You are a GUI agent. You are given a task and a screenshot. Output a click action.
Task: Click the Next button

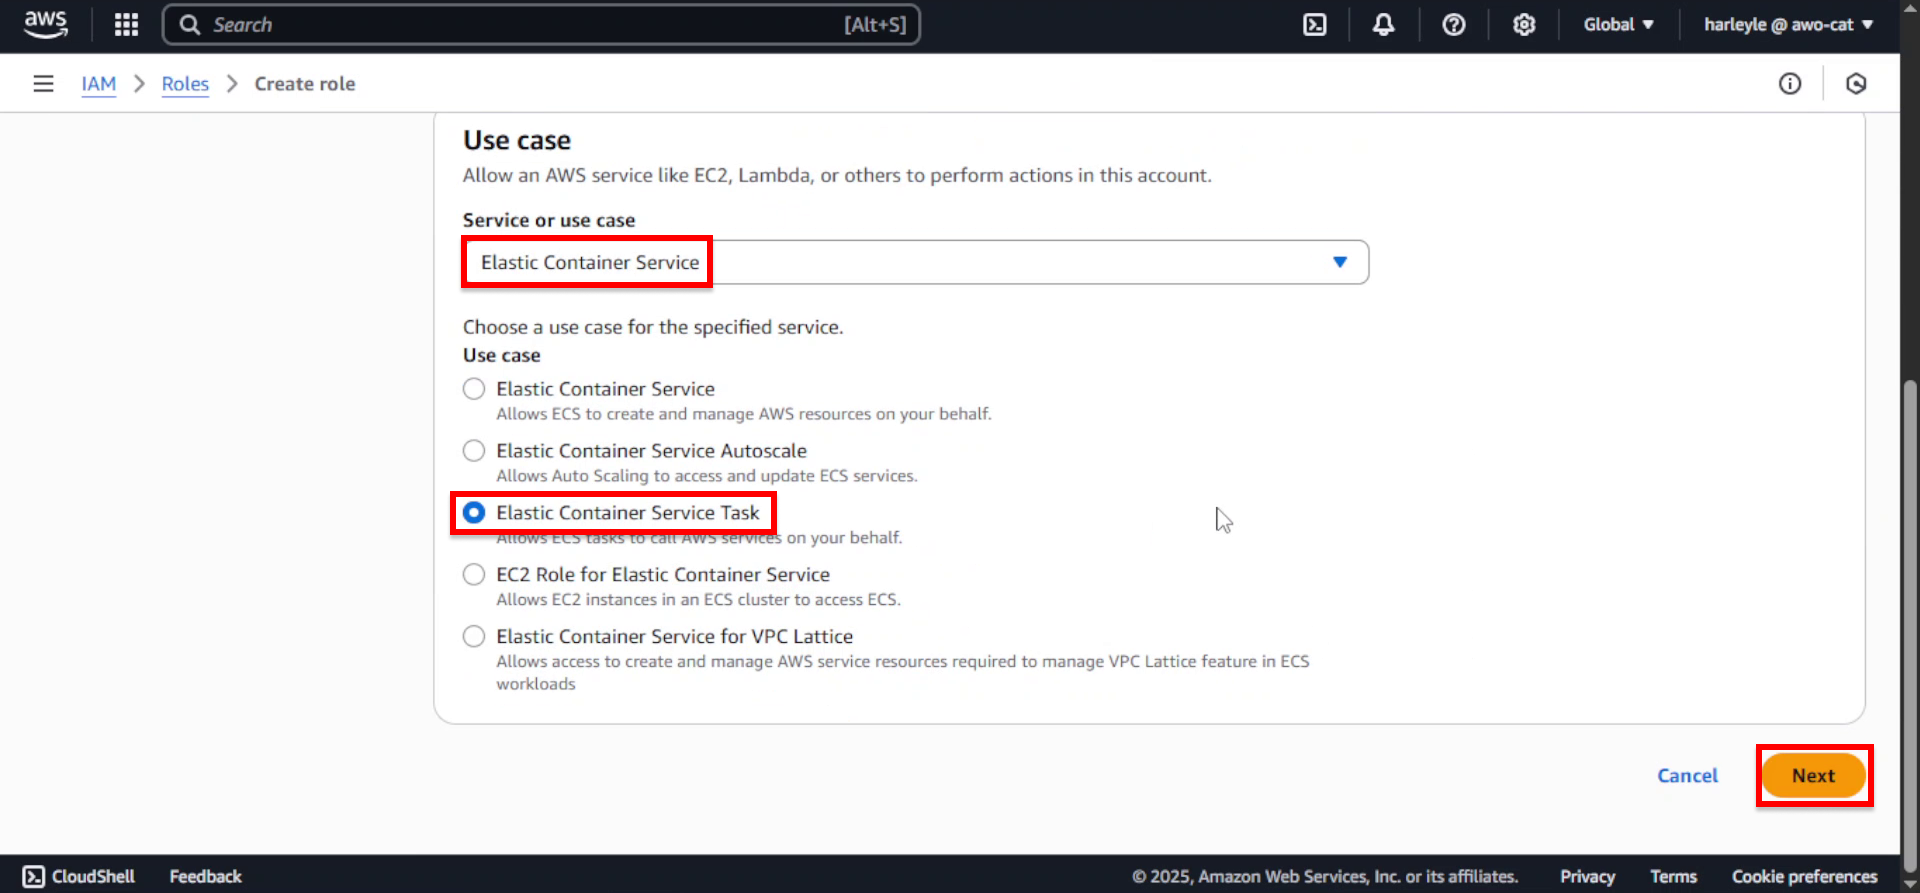[1813, 776]
